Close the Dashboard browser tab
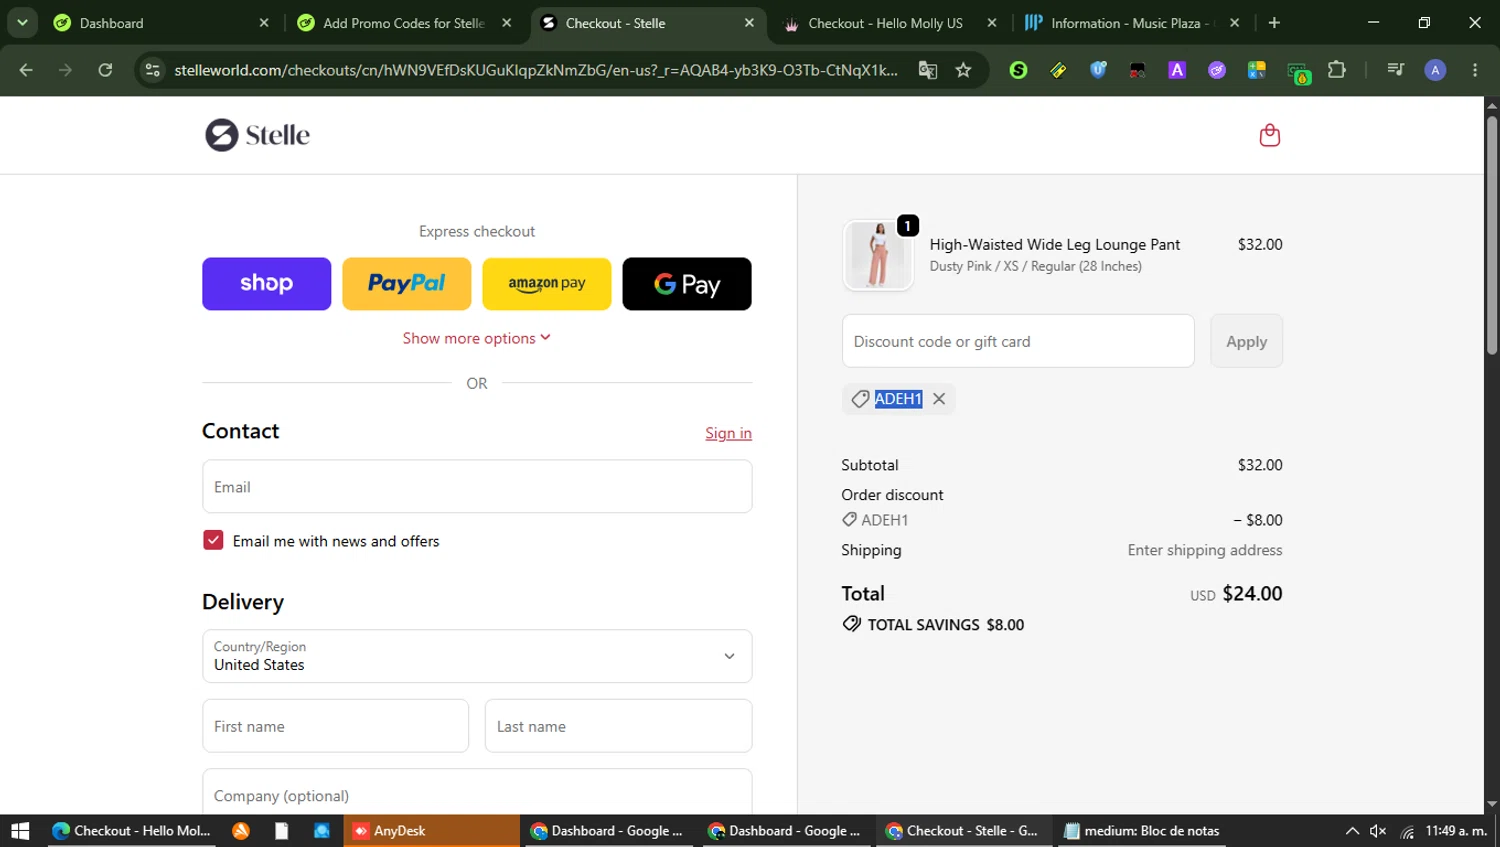This screenshot has height=847, width=1500. (264, 23)
